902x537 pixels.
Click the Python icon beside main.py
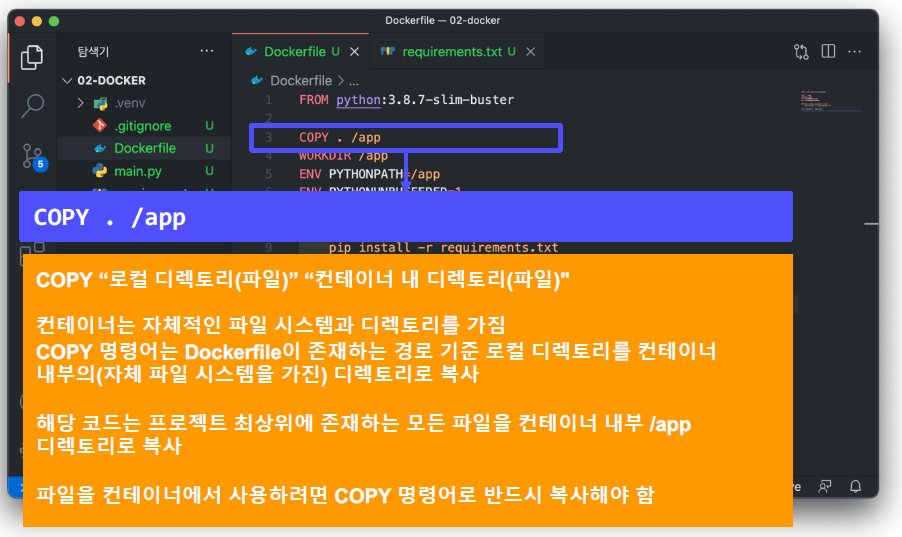(x=100, y=171)
